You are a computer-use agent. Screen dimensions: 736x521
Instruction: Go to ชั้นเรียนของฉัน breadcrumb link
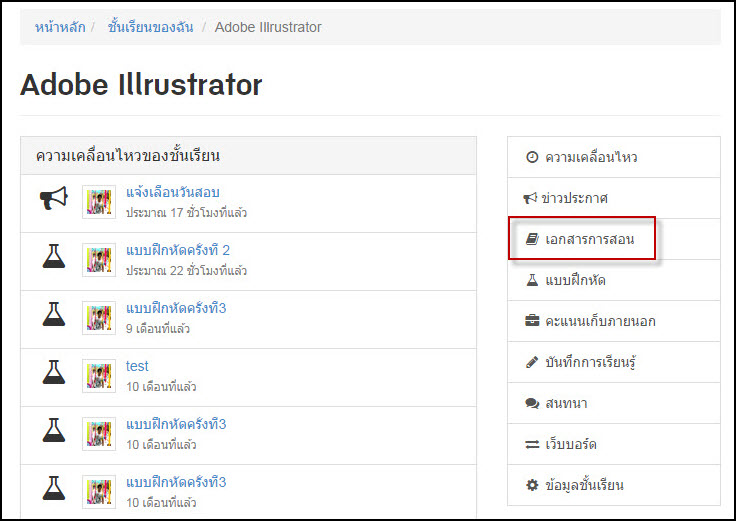[x=150, y=27]
